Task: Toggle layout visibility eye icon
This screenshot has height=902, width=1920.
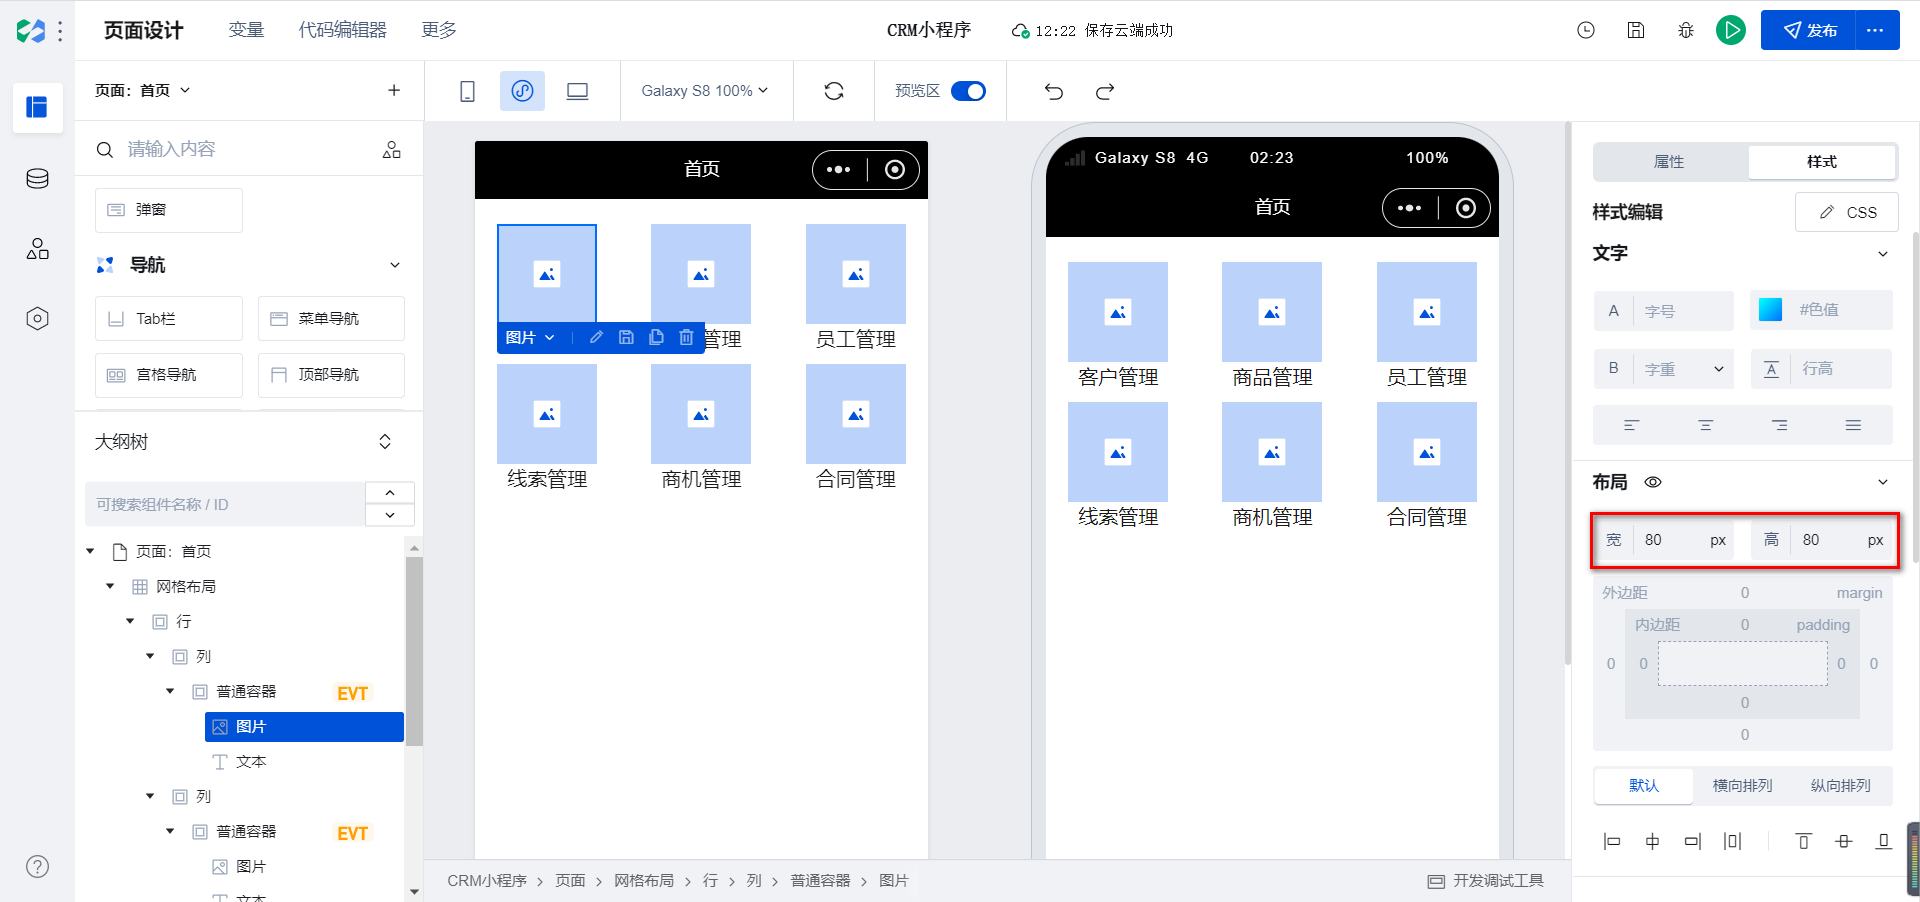Action: tap(1653, 482)
